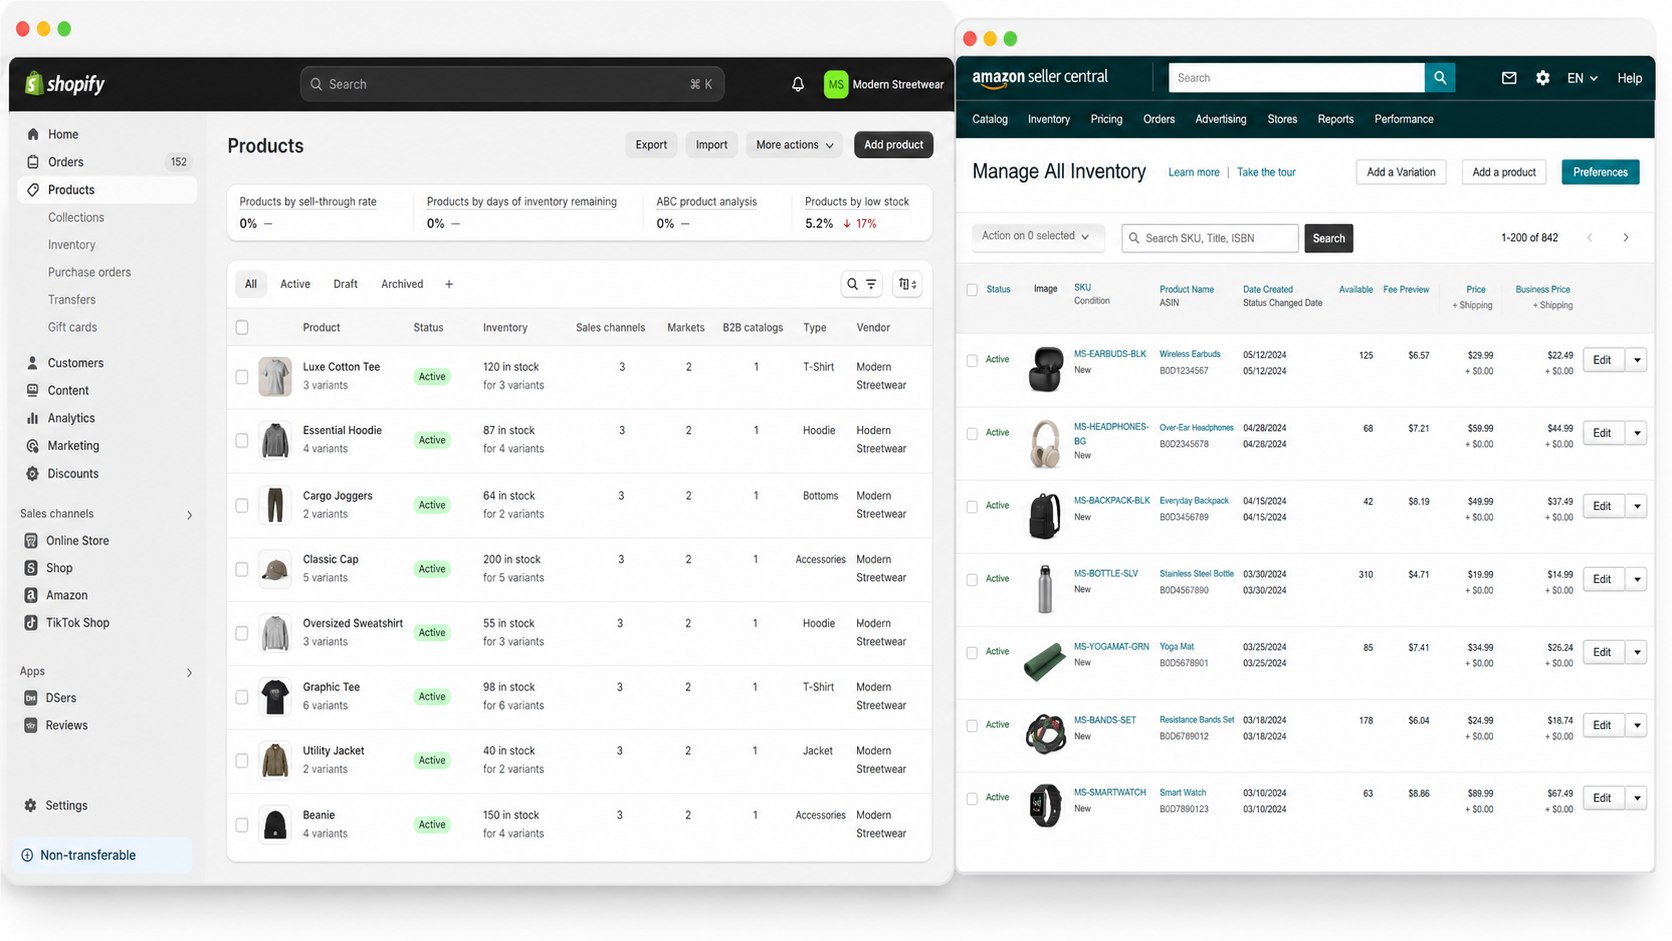Open the Reviews app icon
The width and height of the screenshot is (1672, 941).
pos(31,726)
